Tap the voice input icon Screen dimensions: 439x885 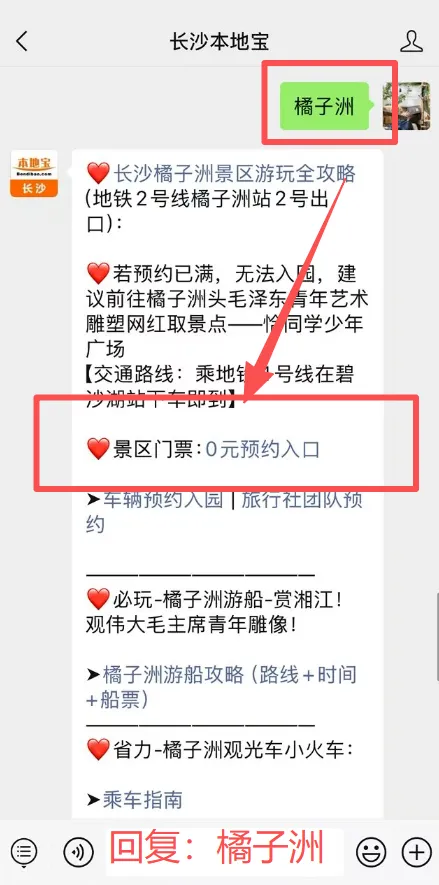pyautogui.click(x=78, y=851)
